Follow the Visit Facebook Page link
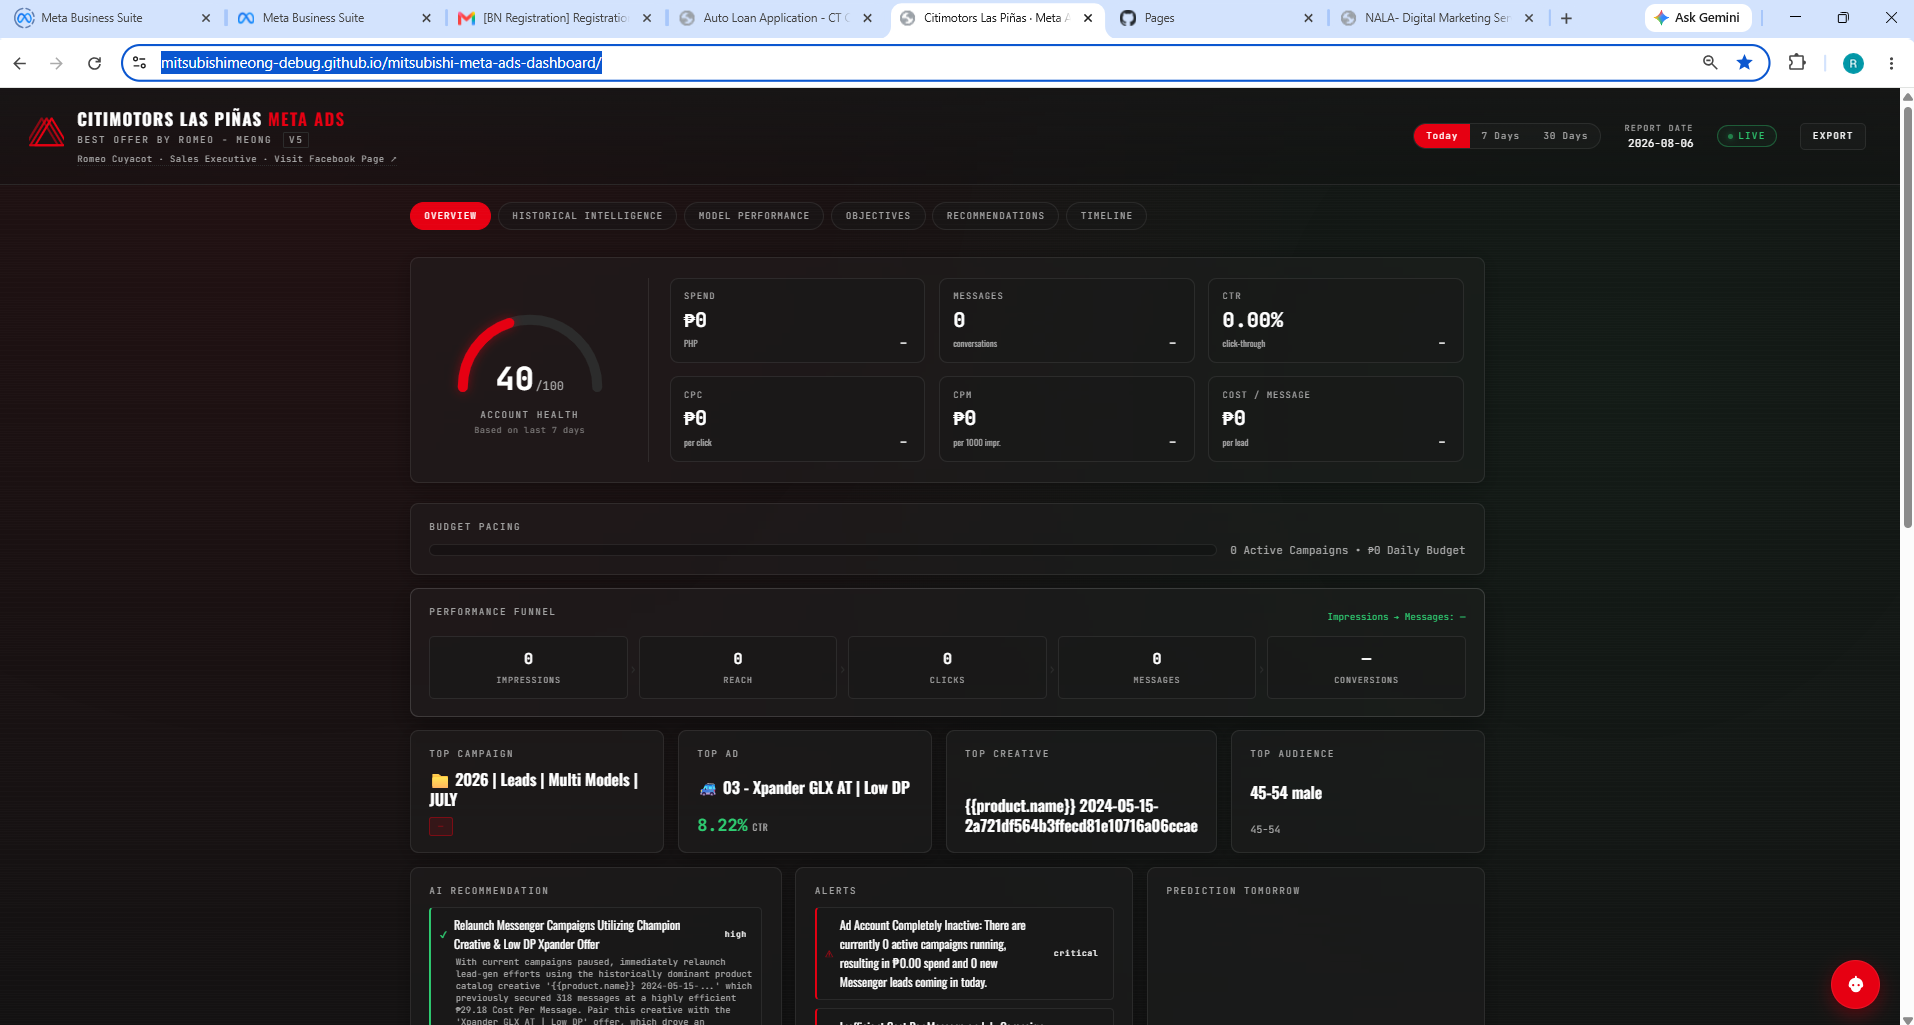This screenshot has height=1025, width=1914. click(335, 159)
